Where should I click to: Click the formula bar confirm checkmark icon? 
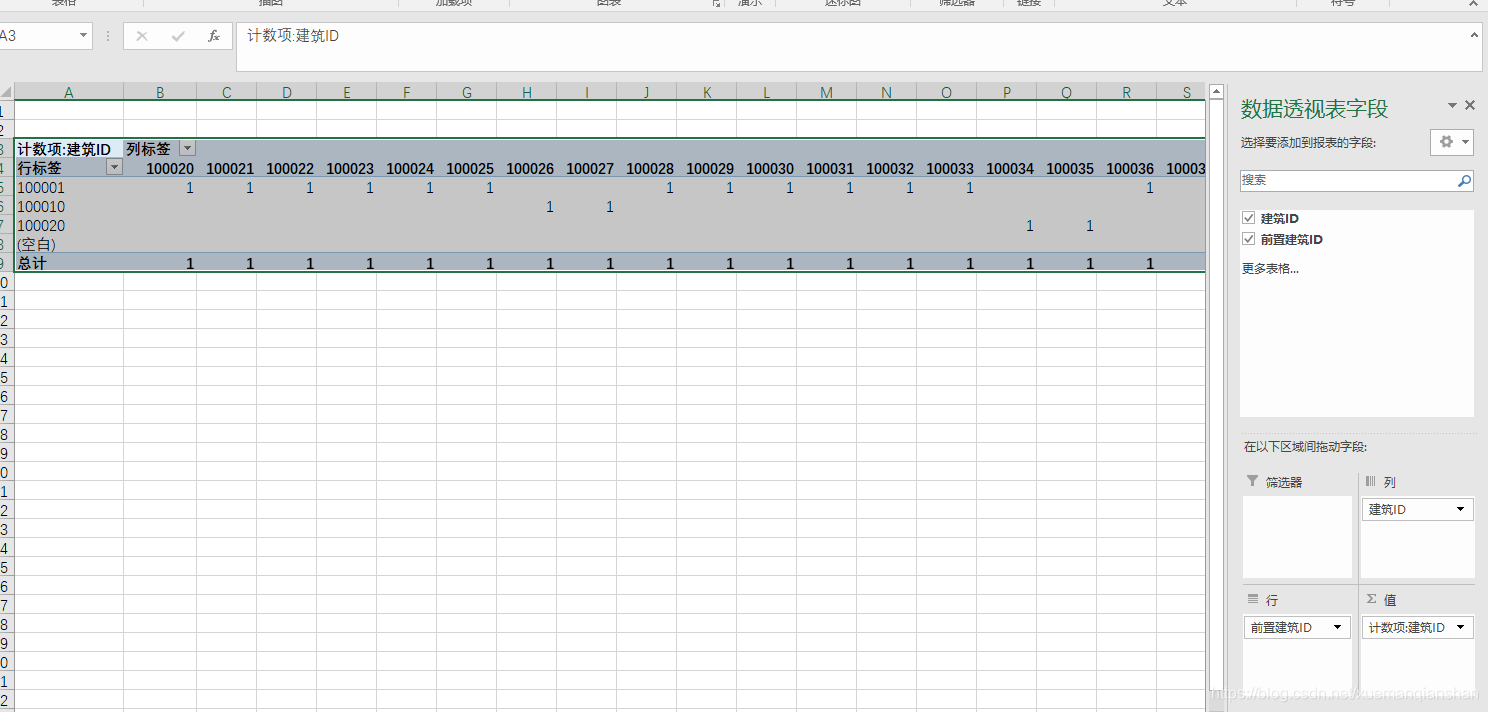click(178, 36)
